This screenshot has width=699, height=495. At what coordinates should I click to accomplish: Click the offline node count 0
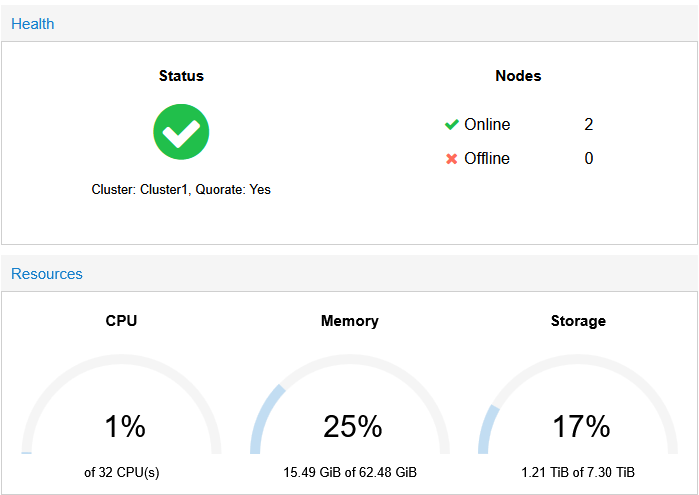click(x=589, y=158)
